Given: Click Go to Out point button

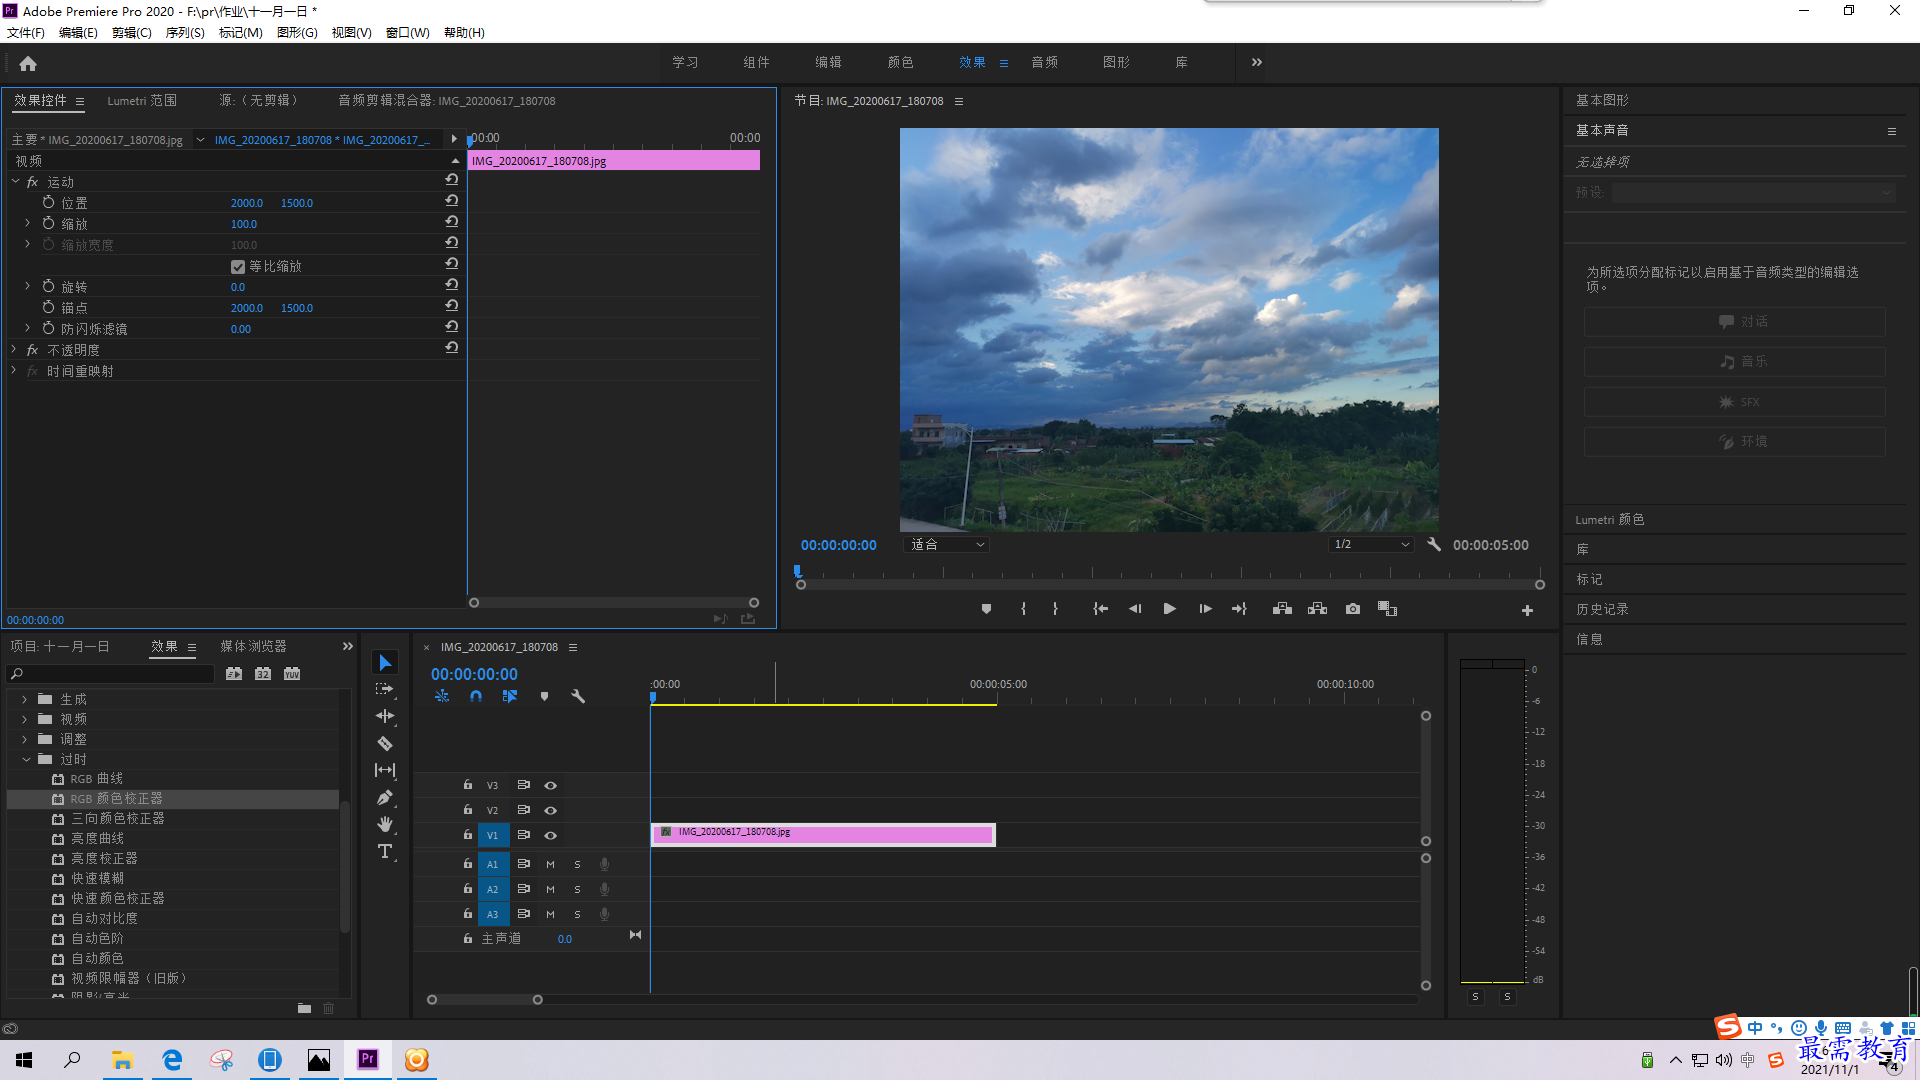Looking at the screenshot, I should (1240, 609).
